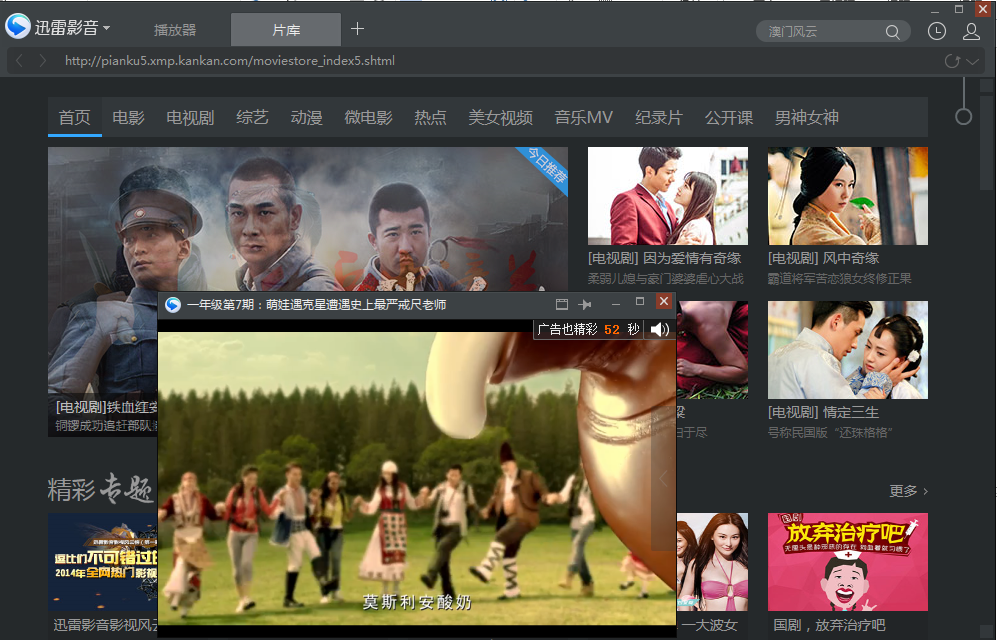Select the 电视剧 navigation item
Viewport: 997px width, 640px height.
tap(190, 118)
